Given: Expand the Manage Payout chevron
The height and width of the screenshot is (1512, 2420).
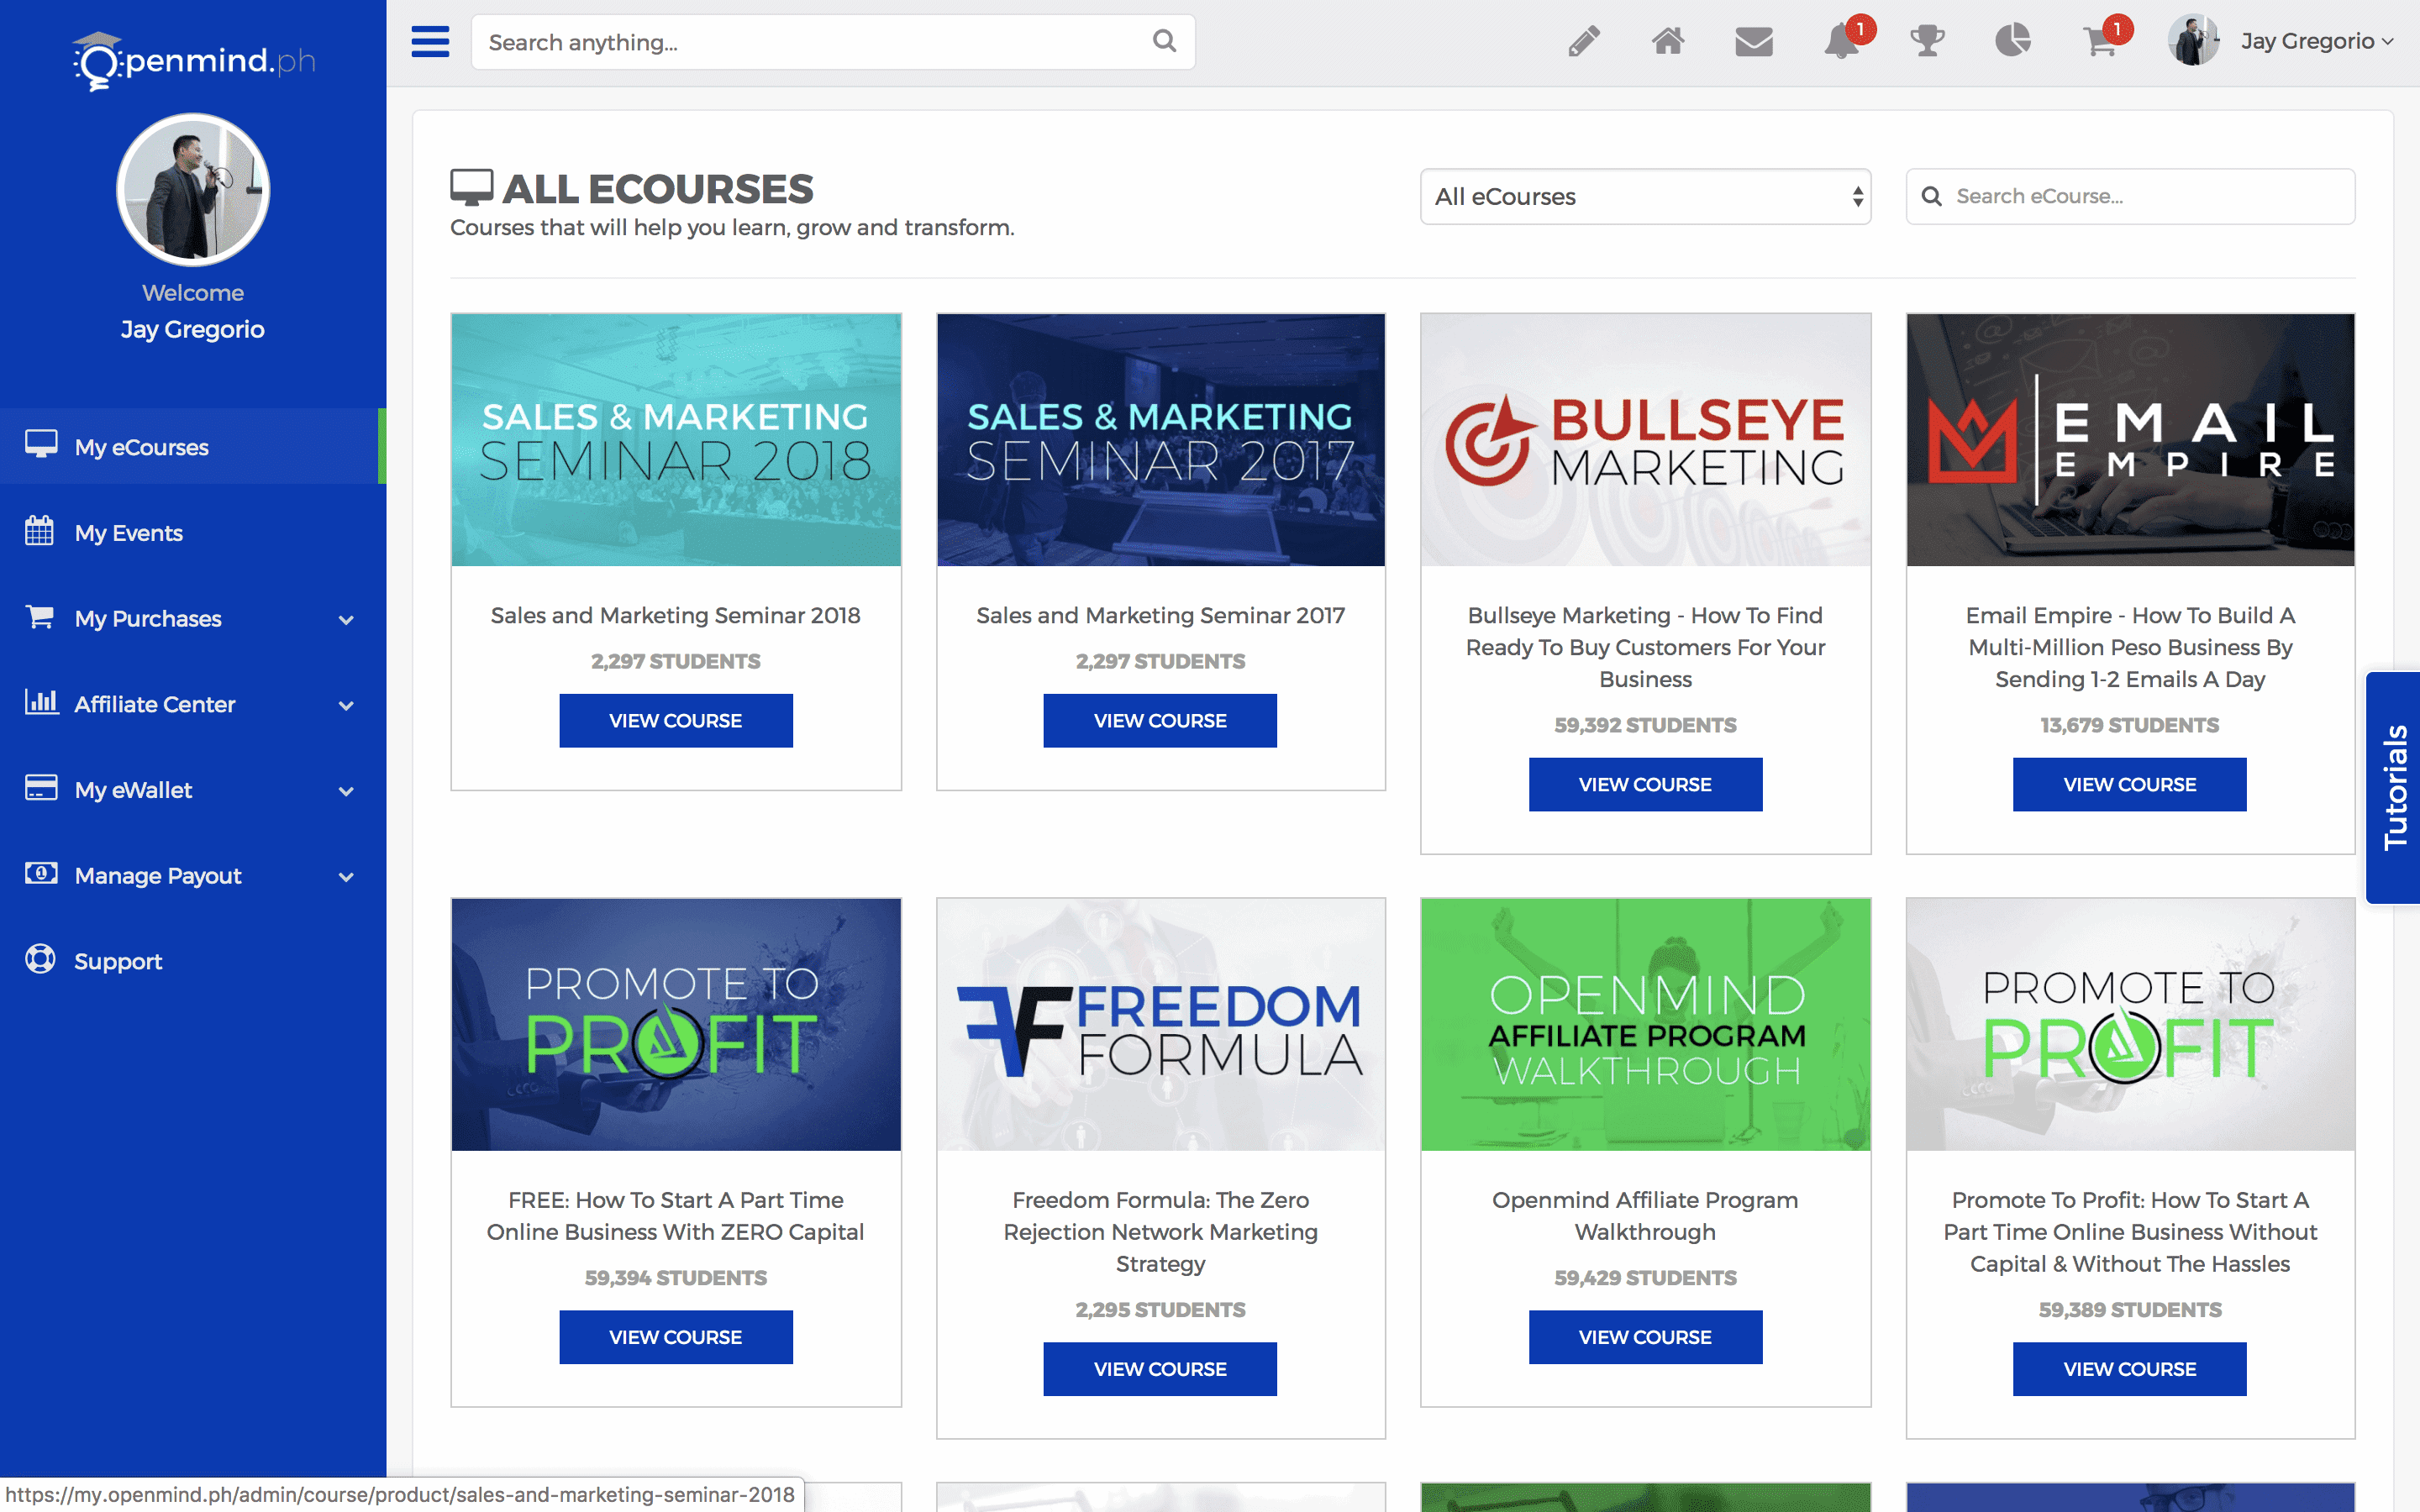Looking at the screenshot, I should point(346,878).
